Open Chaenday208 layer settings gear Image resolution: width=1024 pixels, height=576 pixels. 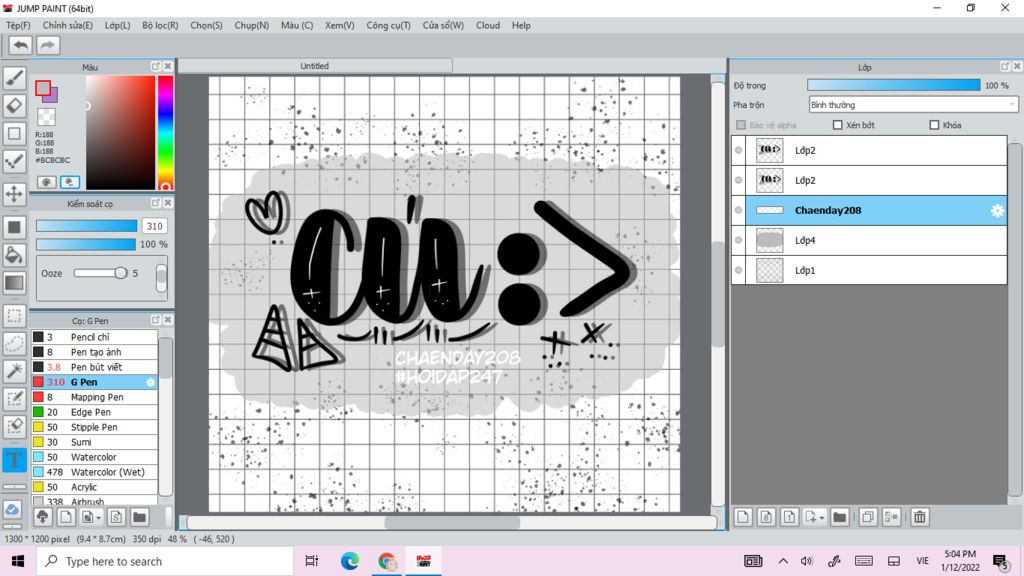point(997,210)
